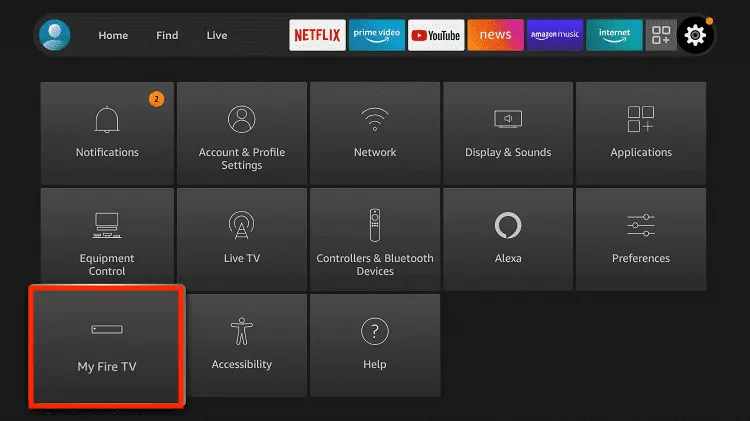Launch the YouTube app shortcut

pos(433,35)
